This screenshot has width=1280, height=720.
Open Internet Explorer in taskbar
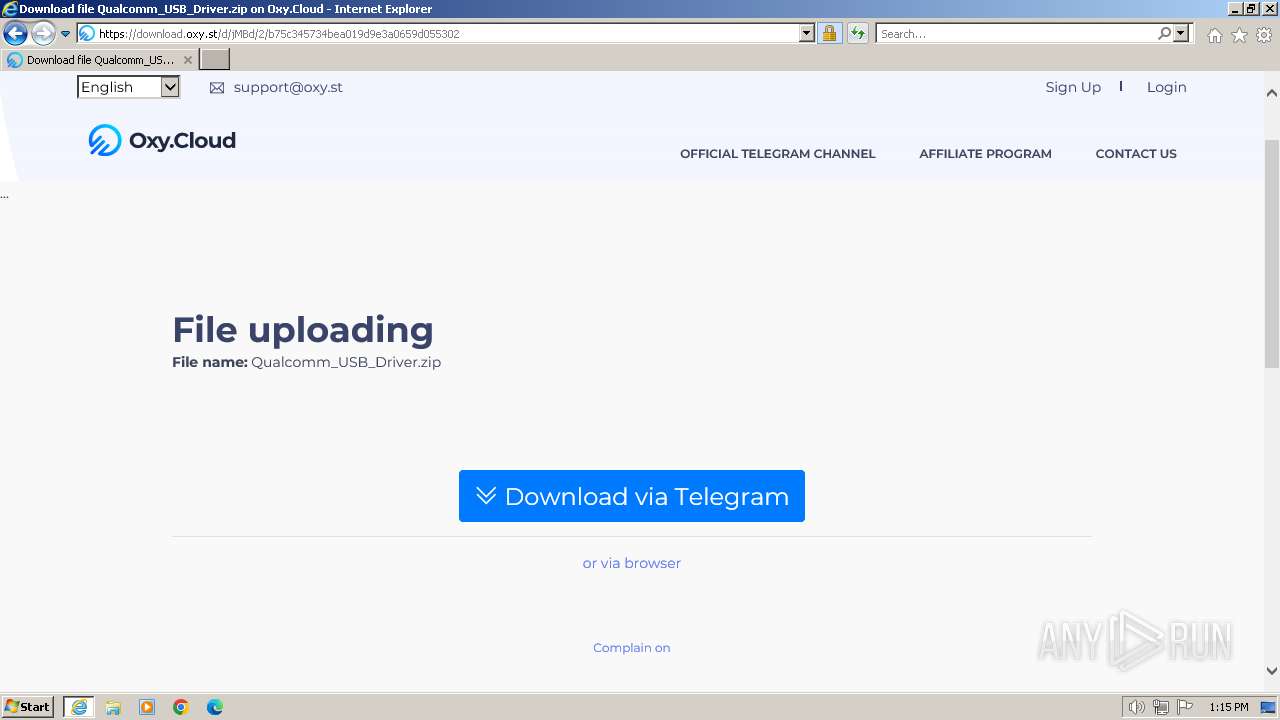click(79, 707)
